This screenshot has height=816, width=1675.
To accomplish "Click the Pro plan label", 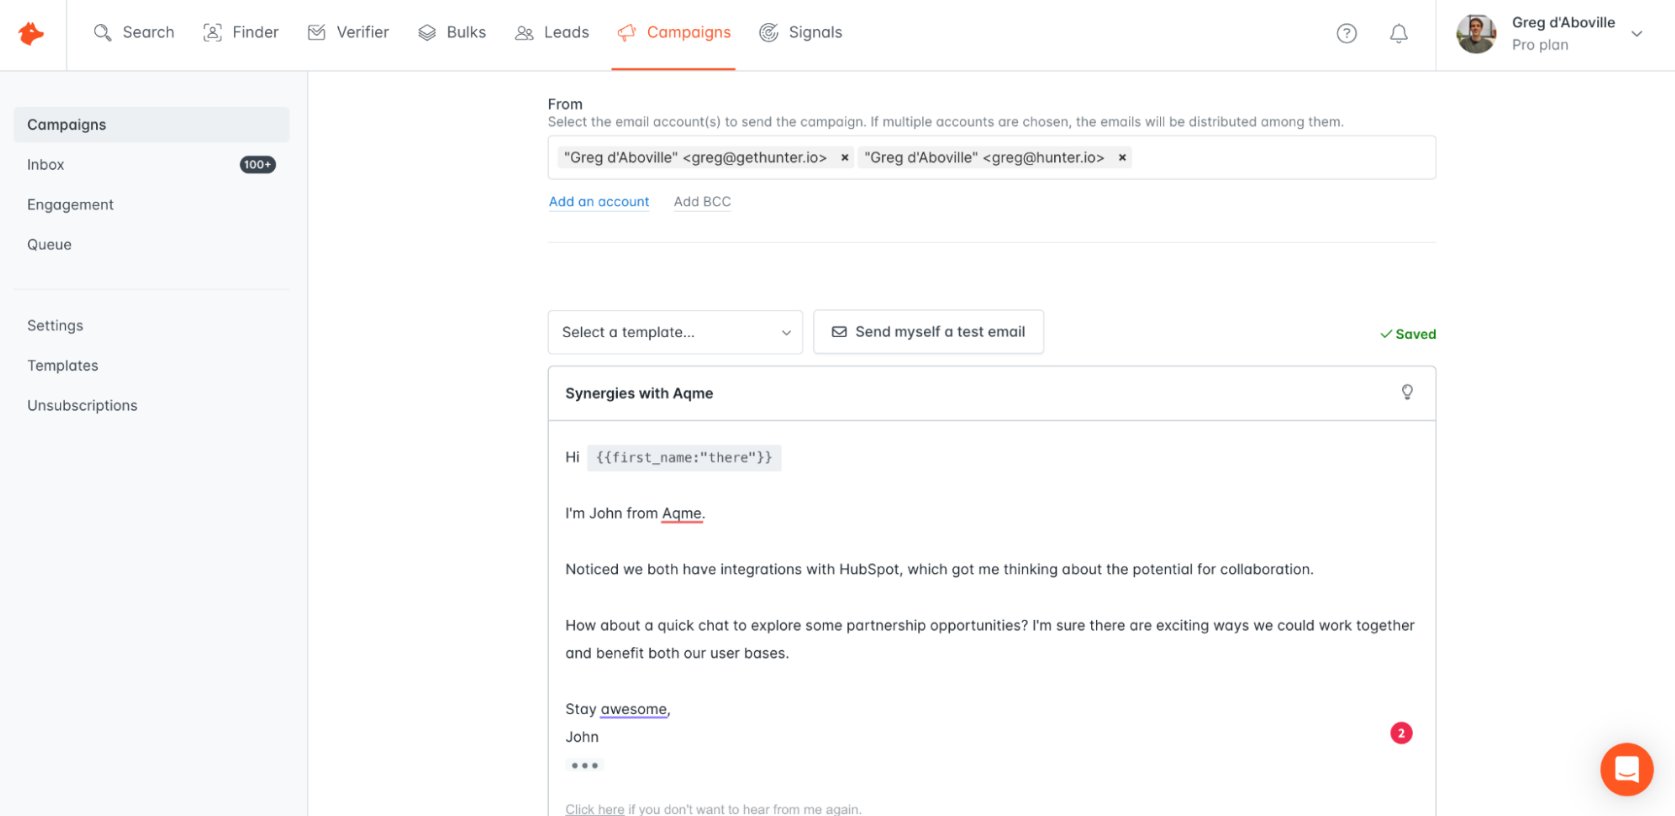I will (1540, 45).
